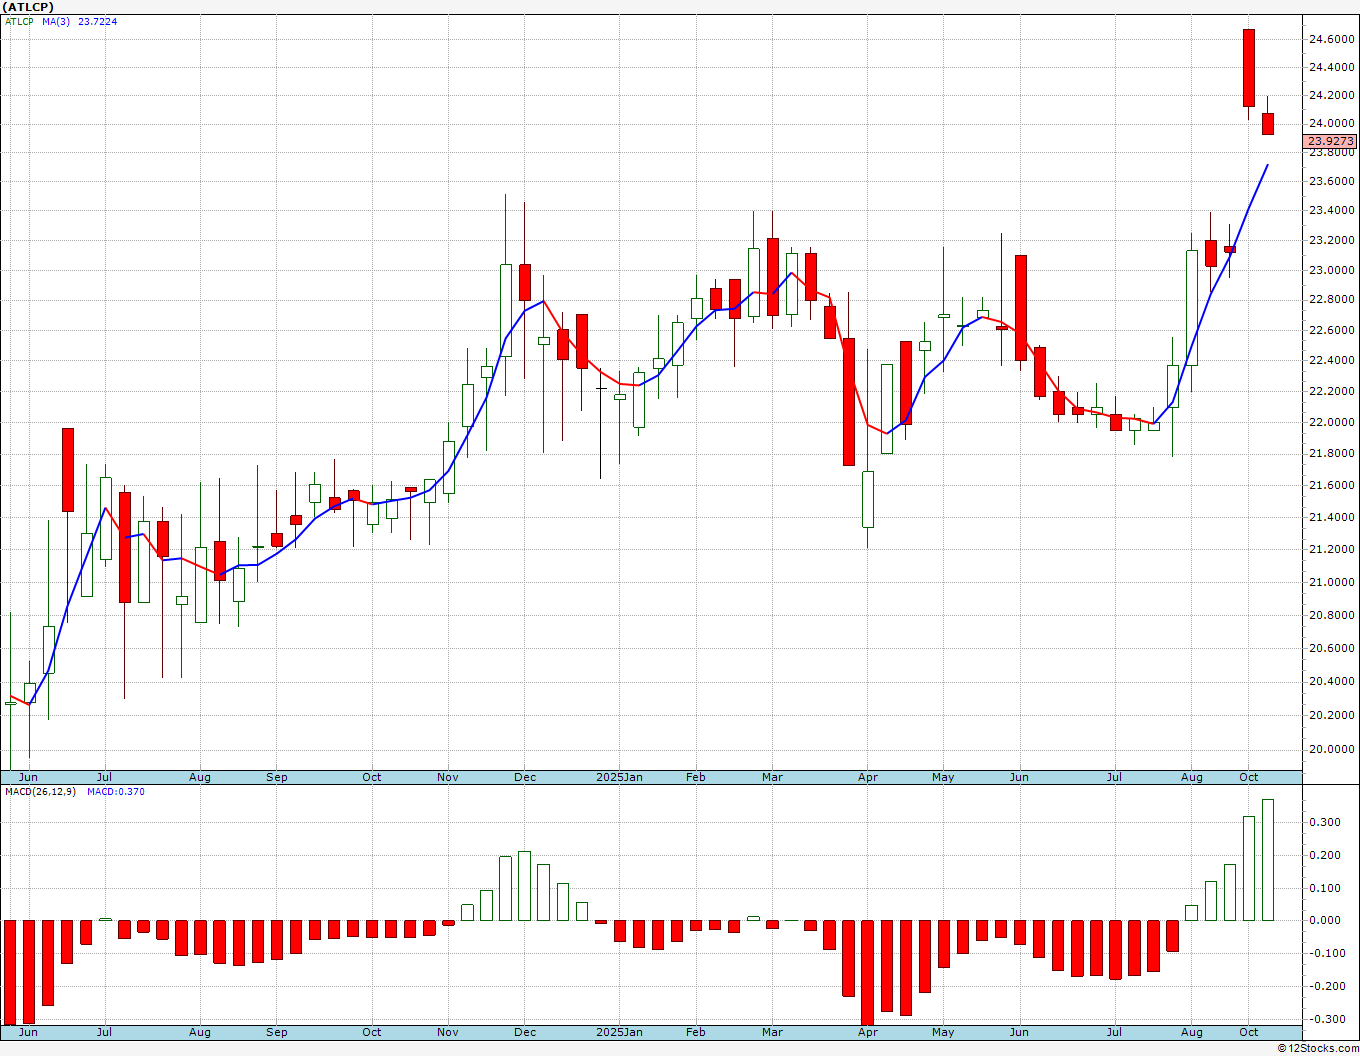Select the 20.6000 price axis label
This screenshot has width=1360, height=1056.
pos(1331,648)
